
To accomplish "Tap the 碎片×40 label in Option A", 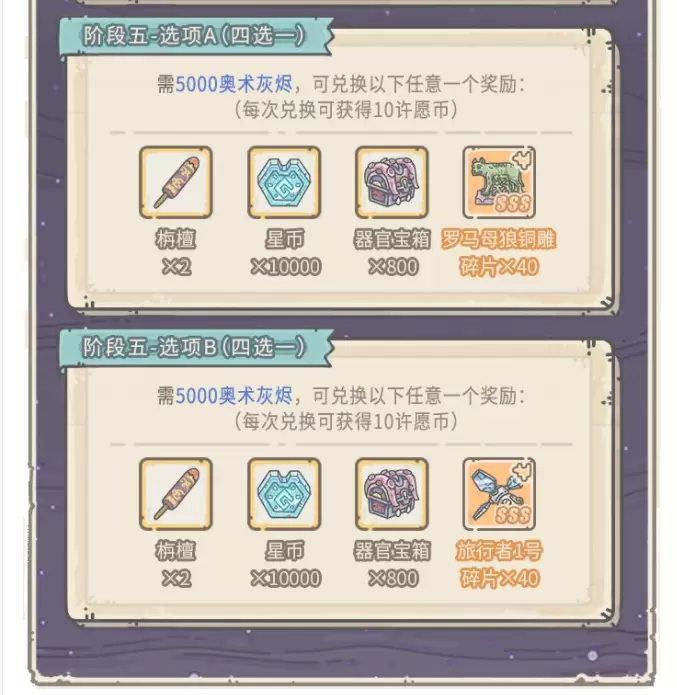I will coord(499,267).
